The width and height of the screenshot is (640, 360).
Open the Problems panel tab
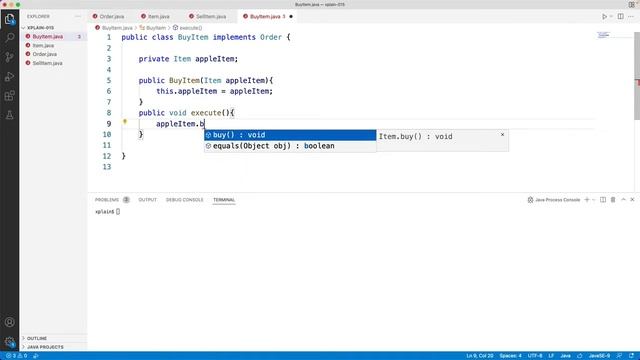pos(107,200)
